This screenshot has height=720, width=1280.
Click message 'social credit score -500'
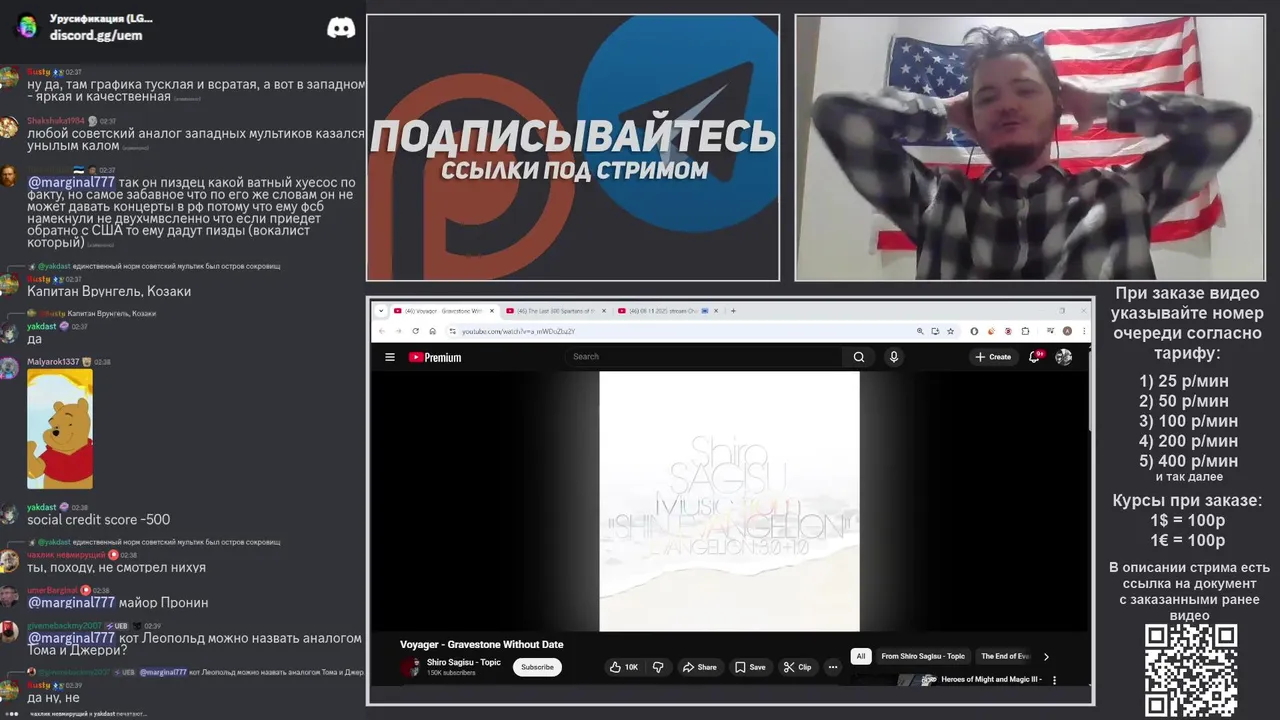click(99, 519)
